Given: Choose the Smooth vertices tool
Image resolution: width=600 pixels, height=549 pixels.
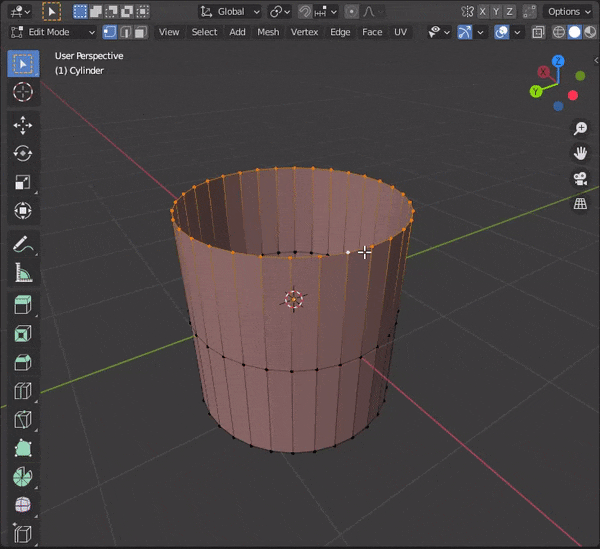Looking at the screenshot, I should click(23, 505).
